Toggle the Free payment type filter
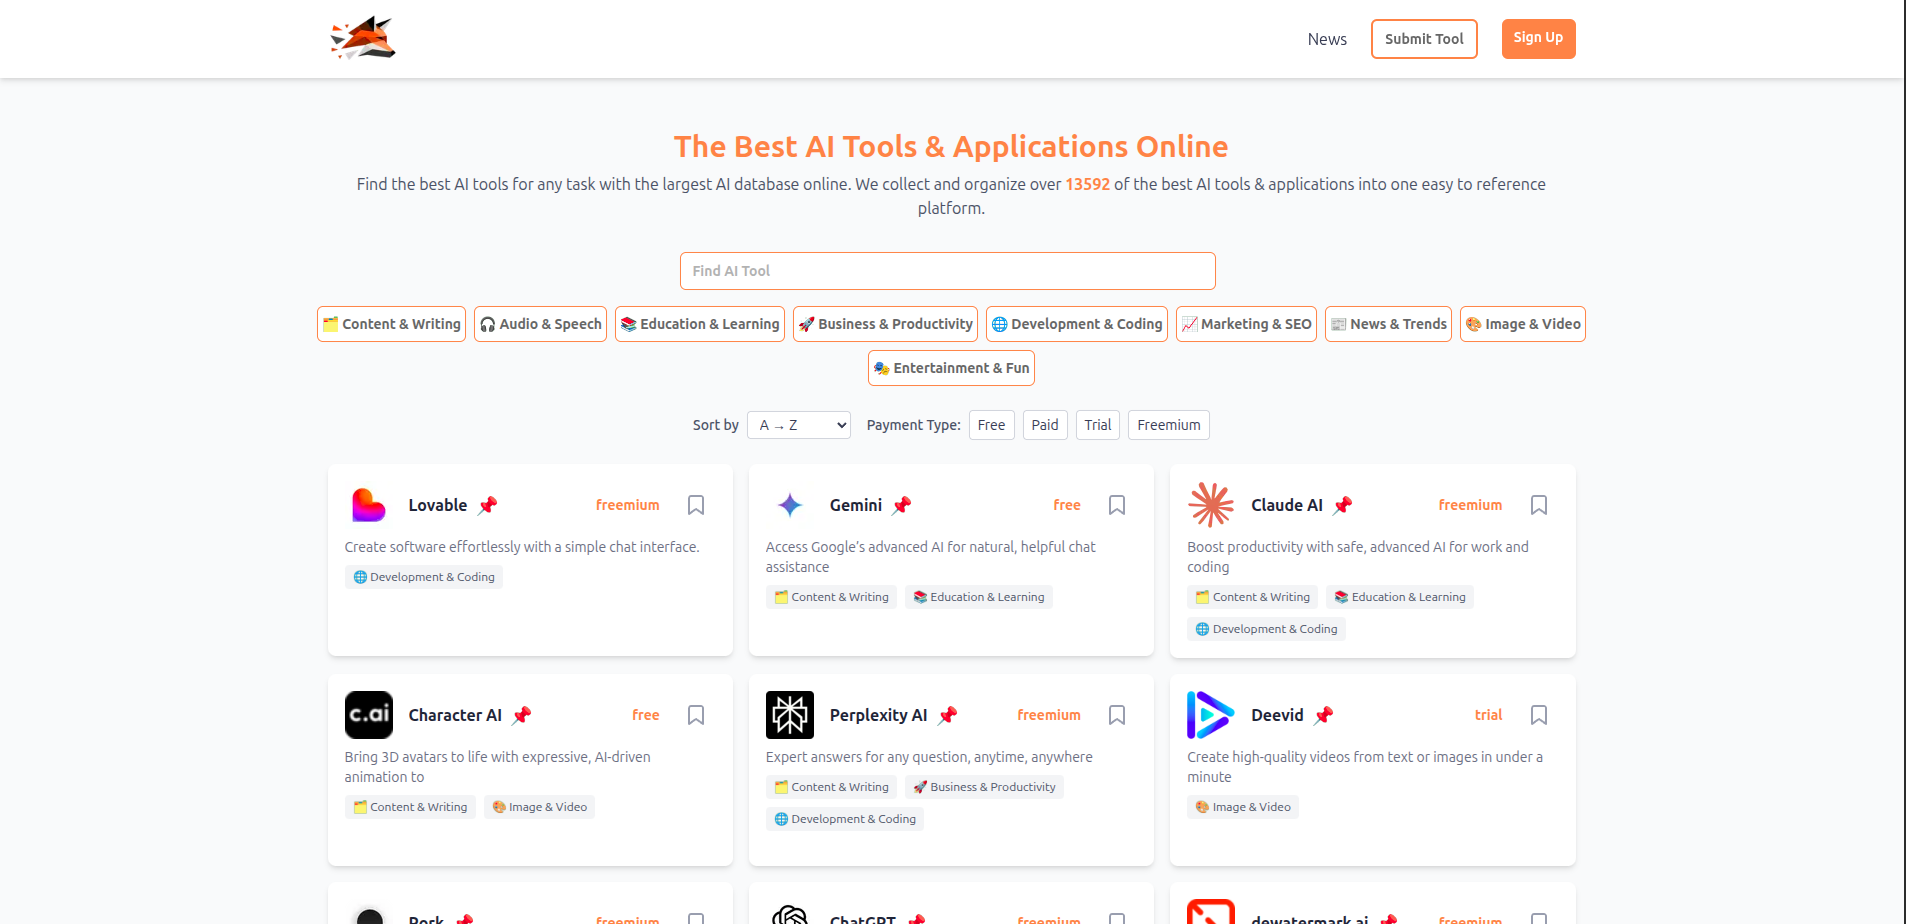This screenshot has width=1906, height=924. (x=991, y=425)
